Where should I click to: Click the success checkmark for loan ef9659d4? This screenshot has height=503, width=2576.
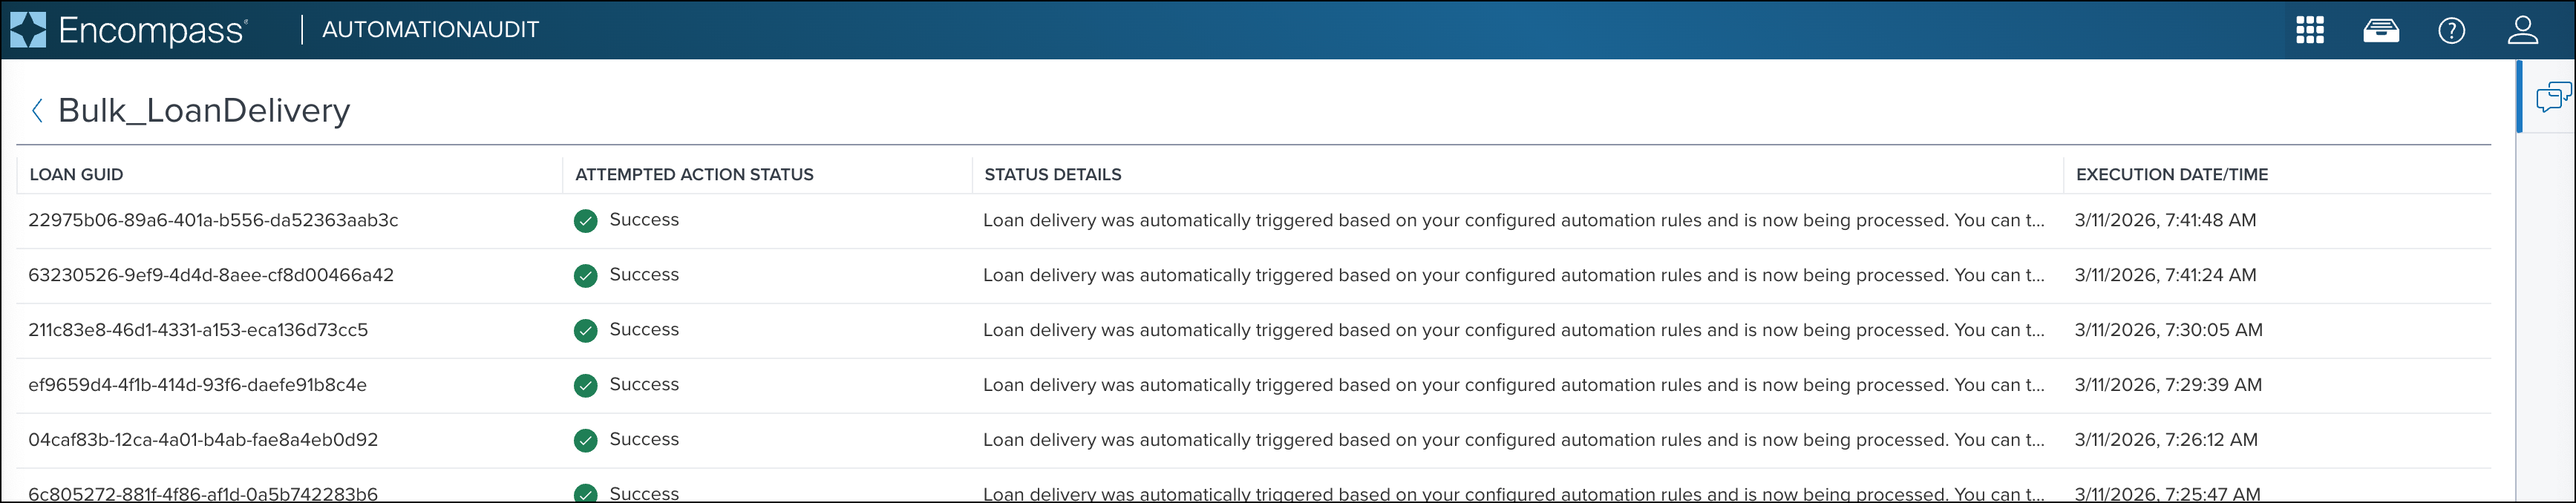pyautogui.click(x=586, y=386)
